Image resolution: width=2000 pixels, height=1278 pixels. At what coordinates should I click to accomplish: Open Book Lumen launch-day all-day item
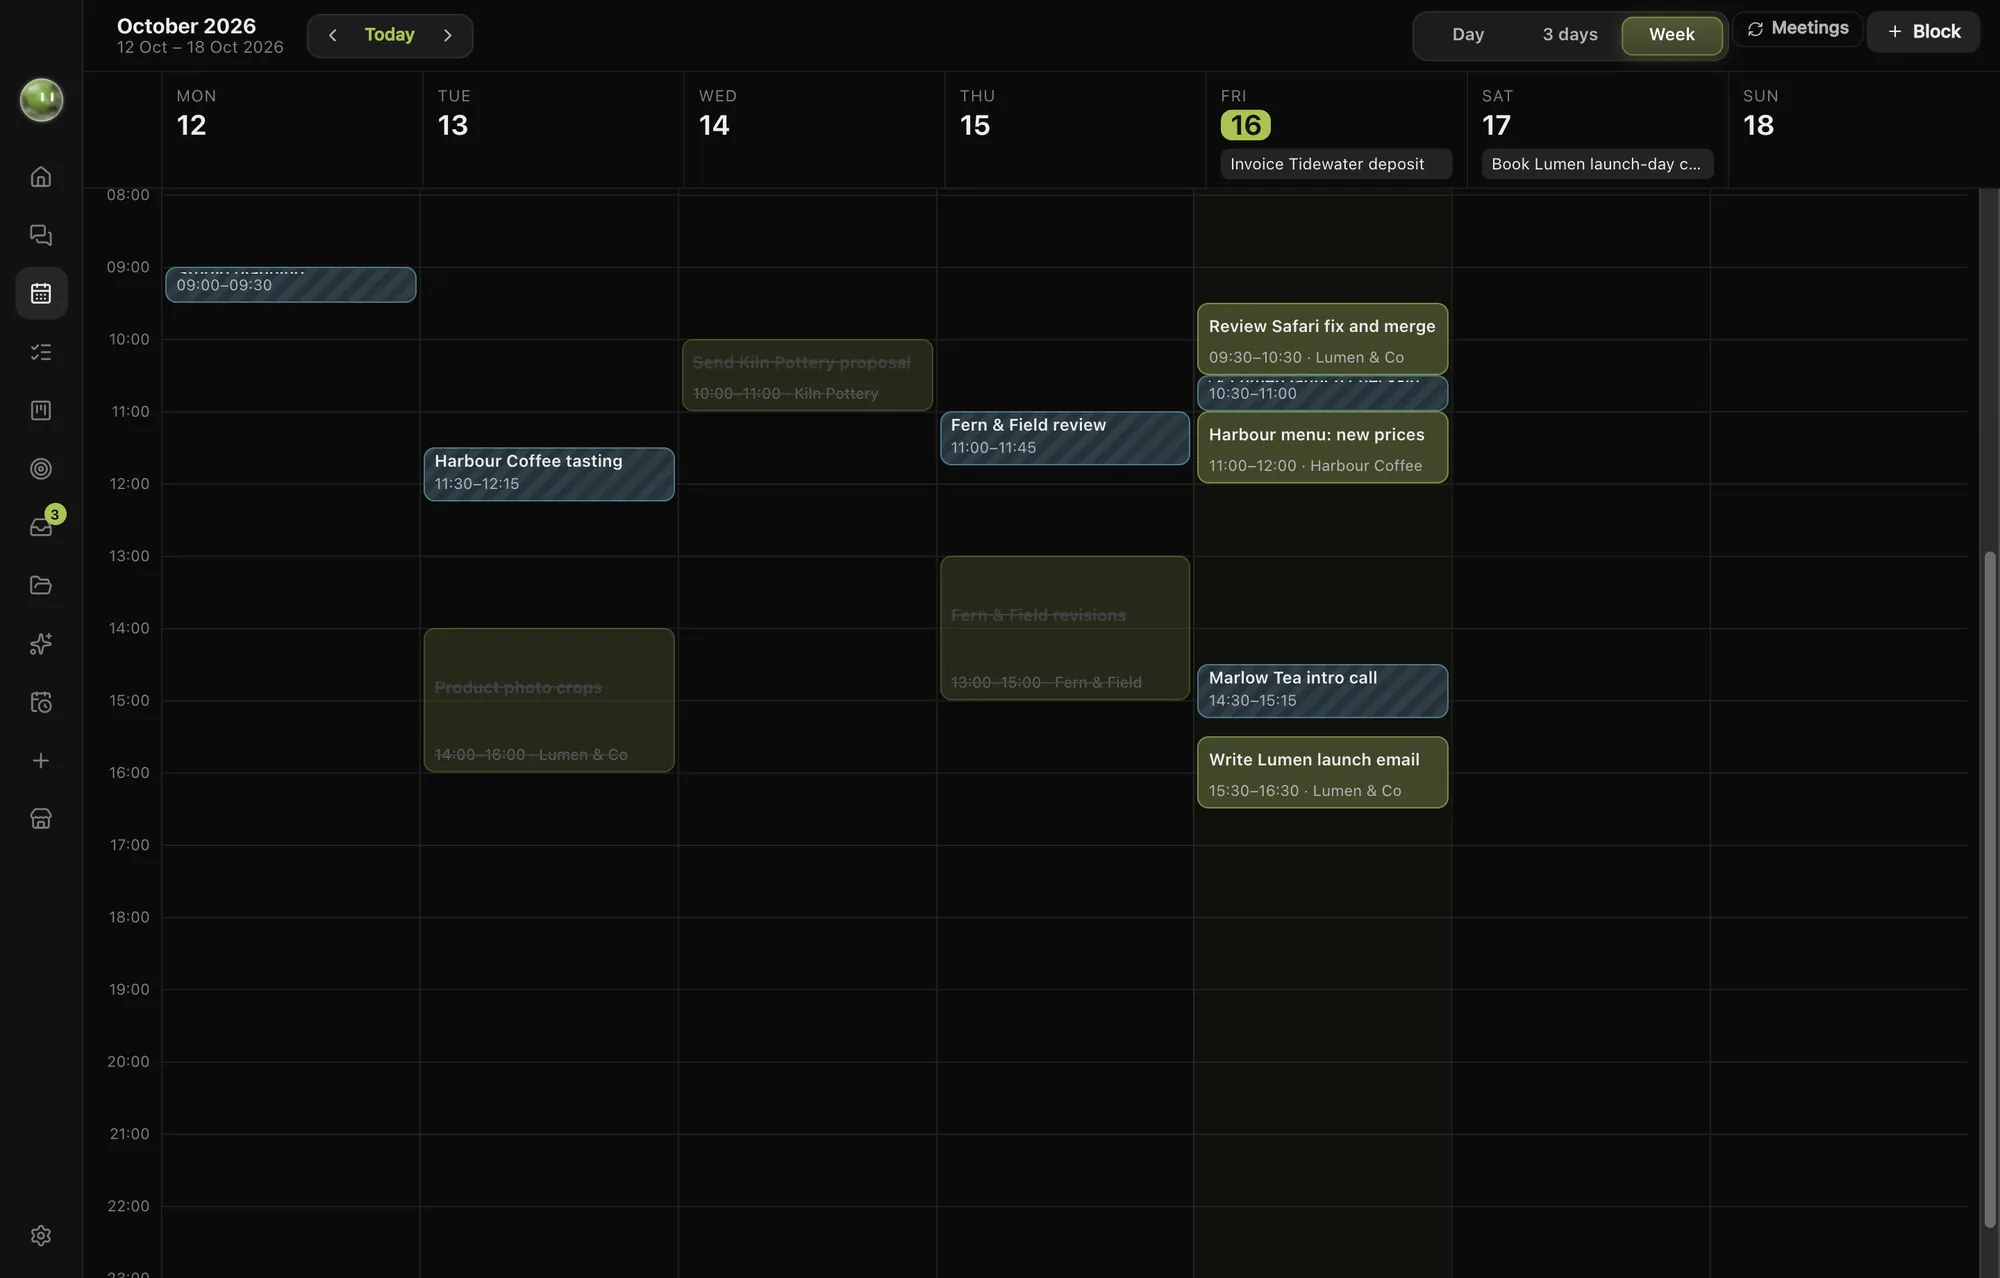[1597, 164]
